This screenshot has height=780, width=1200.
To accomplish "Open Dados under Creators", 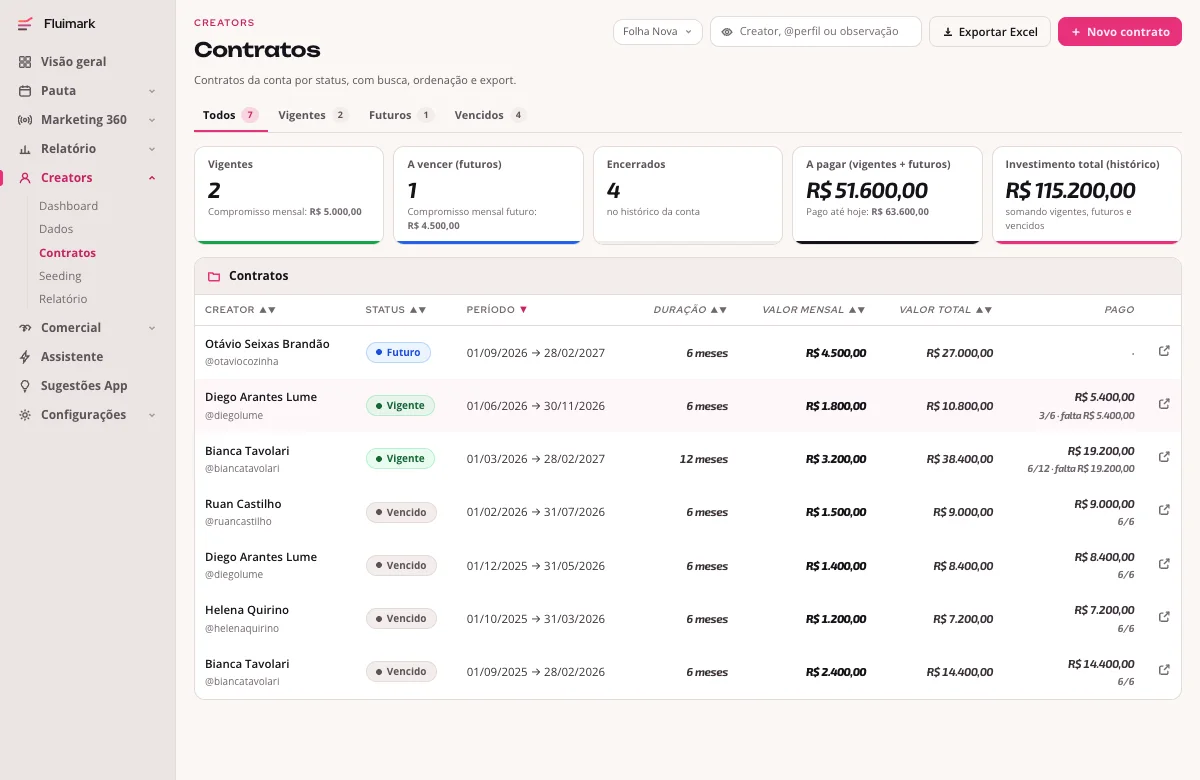I will (x=56, y=229).
